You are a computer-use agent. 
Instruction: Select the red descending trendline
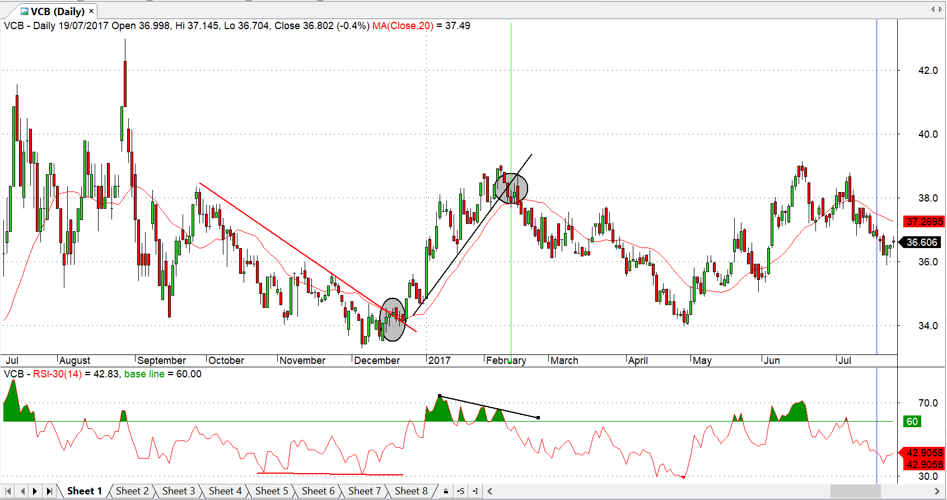(x=307, y=257)
